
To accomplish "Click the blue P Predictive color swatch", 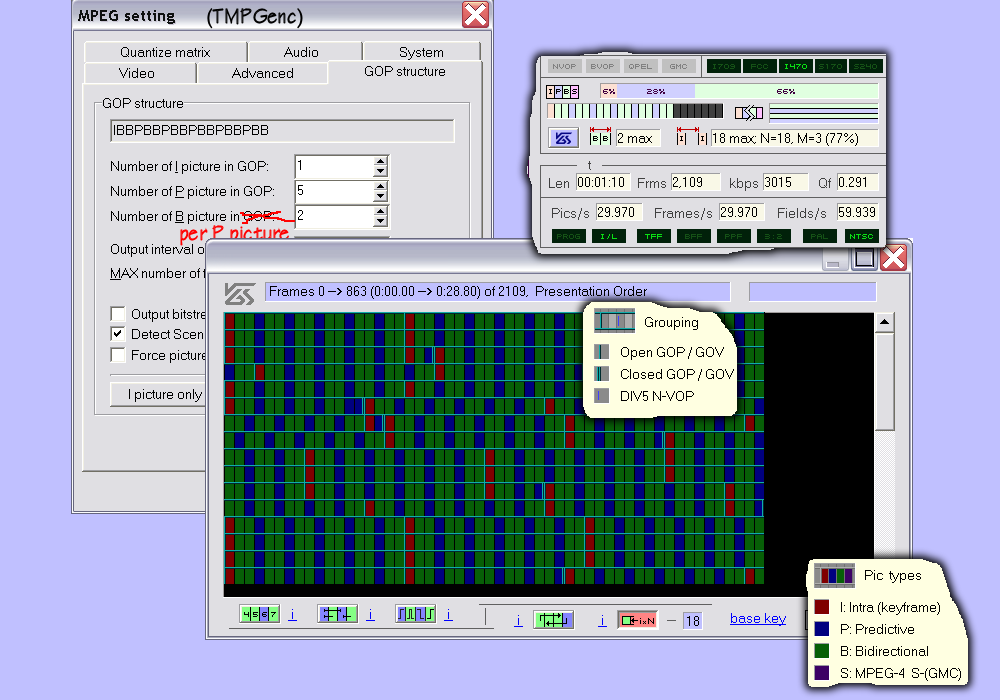I will tap(822, 629).
